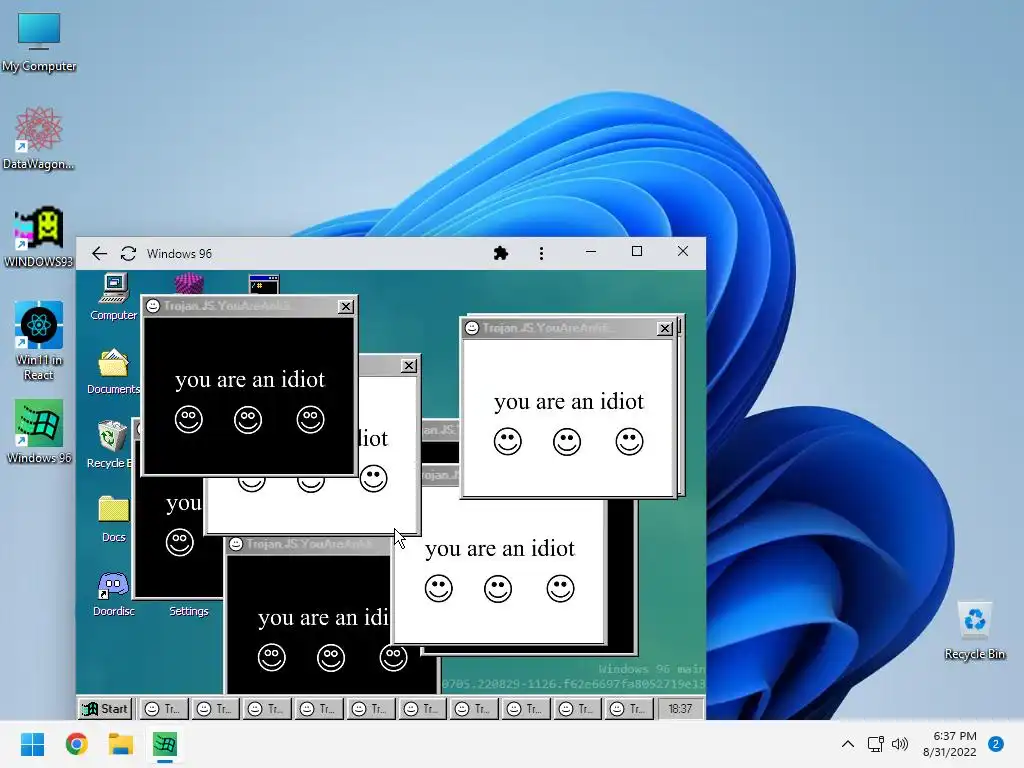This screenshot has width=1024, height=768.
Task: Select the Windows 11 Recycle Bin icon
Action: click(974, 631)
